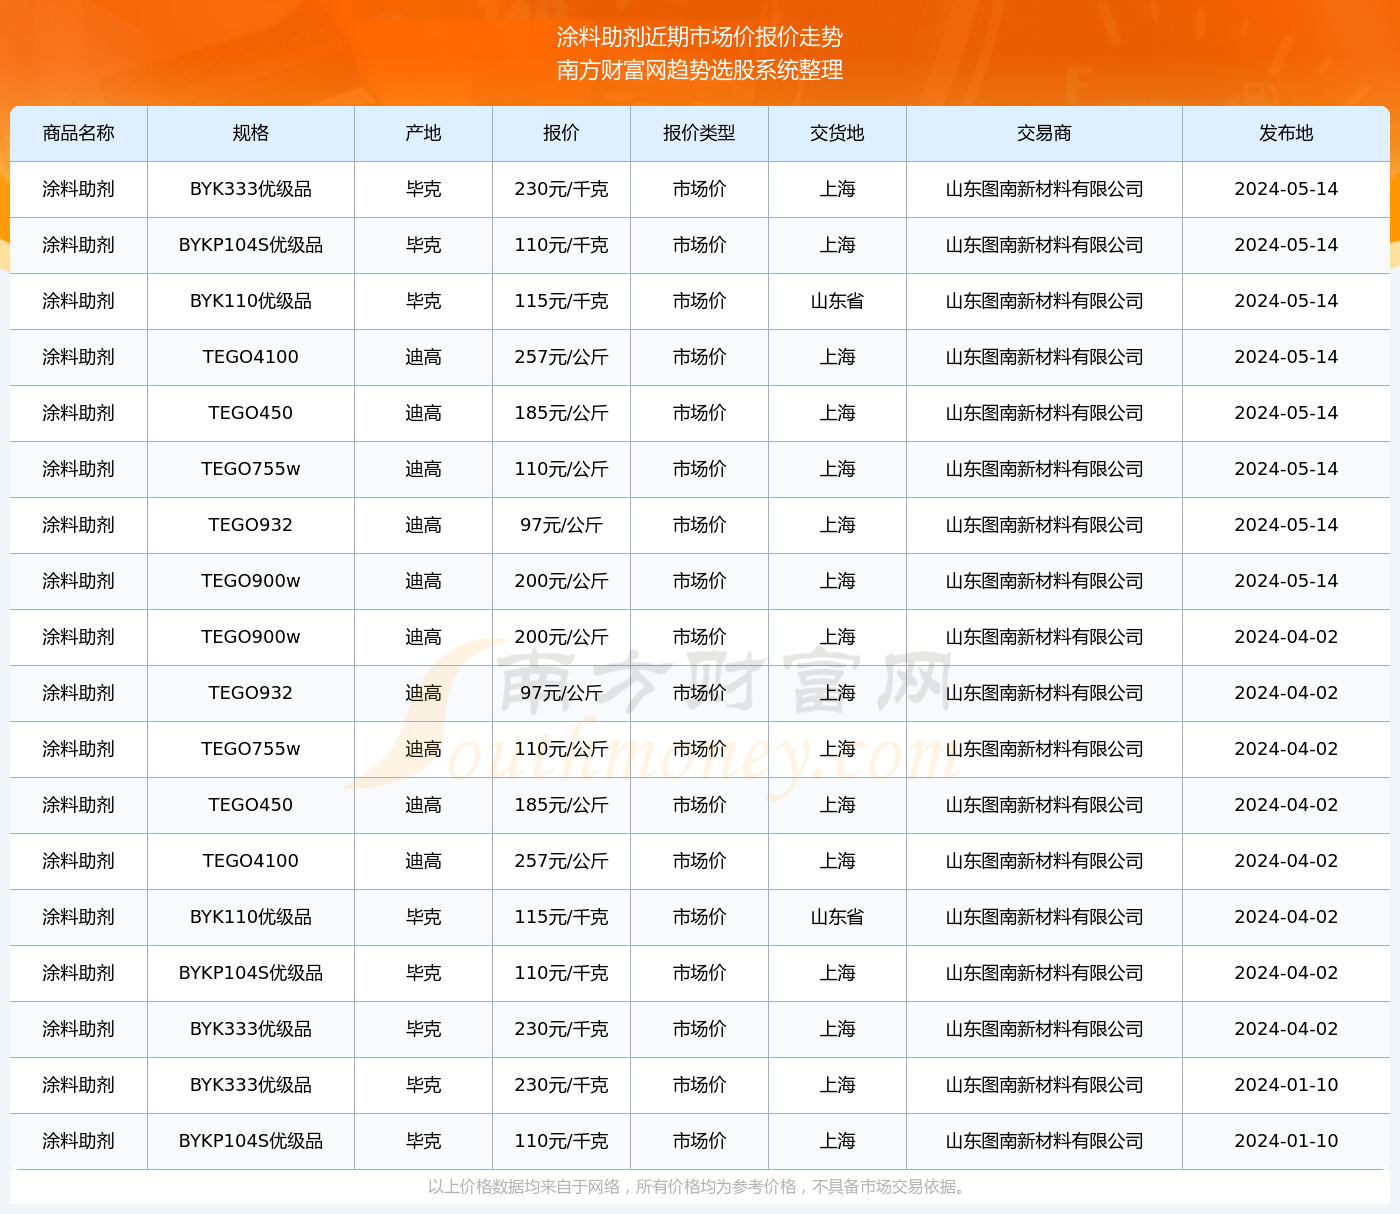Click the 商品名称 column header
This screenshot has height=1214, width=1400.
tap(79, 133)
